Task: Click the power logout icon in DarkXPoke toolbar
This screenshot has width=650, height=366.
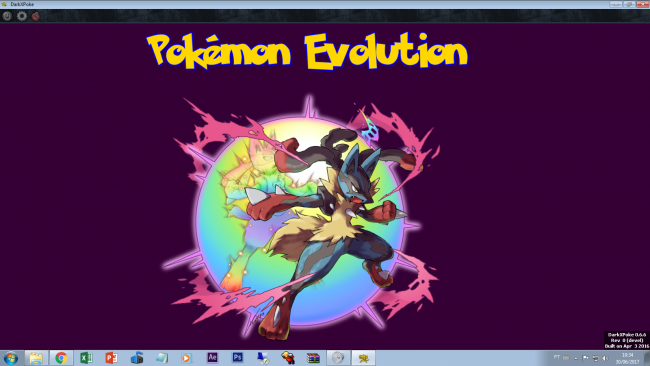Action: coord(7,16)
